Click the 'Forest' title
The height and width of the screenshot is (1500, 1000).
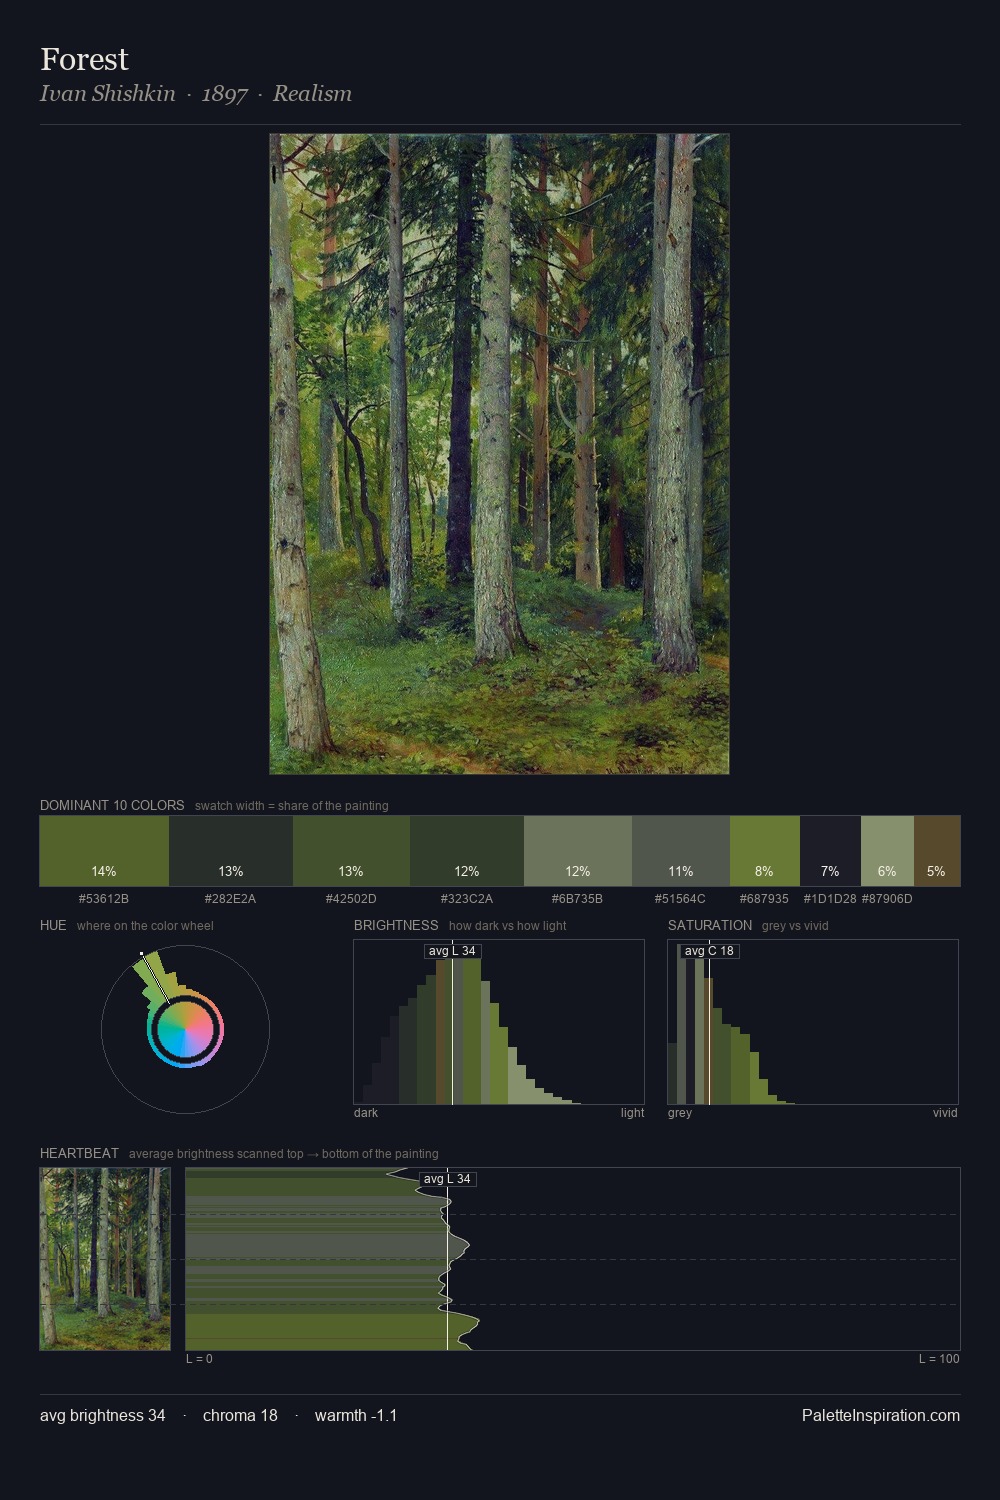pyautogui.click(x=84, y=59)
